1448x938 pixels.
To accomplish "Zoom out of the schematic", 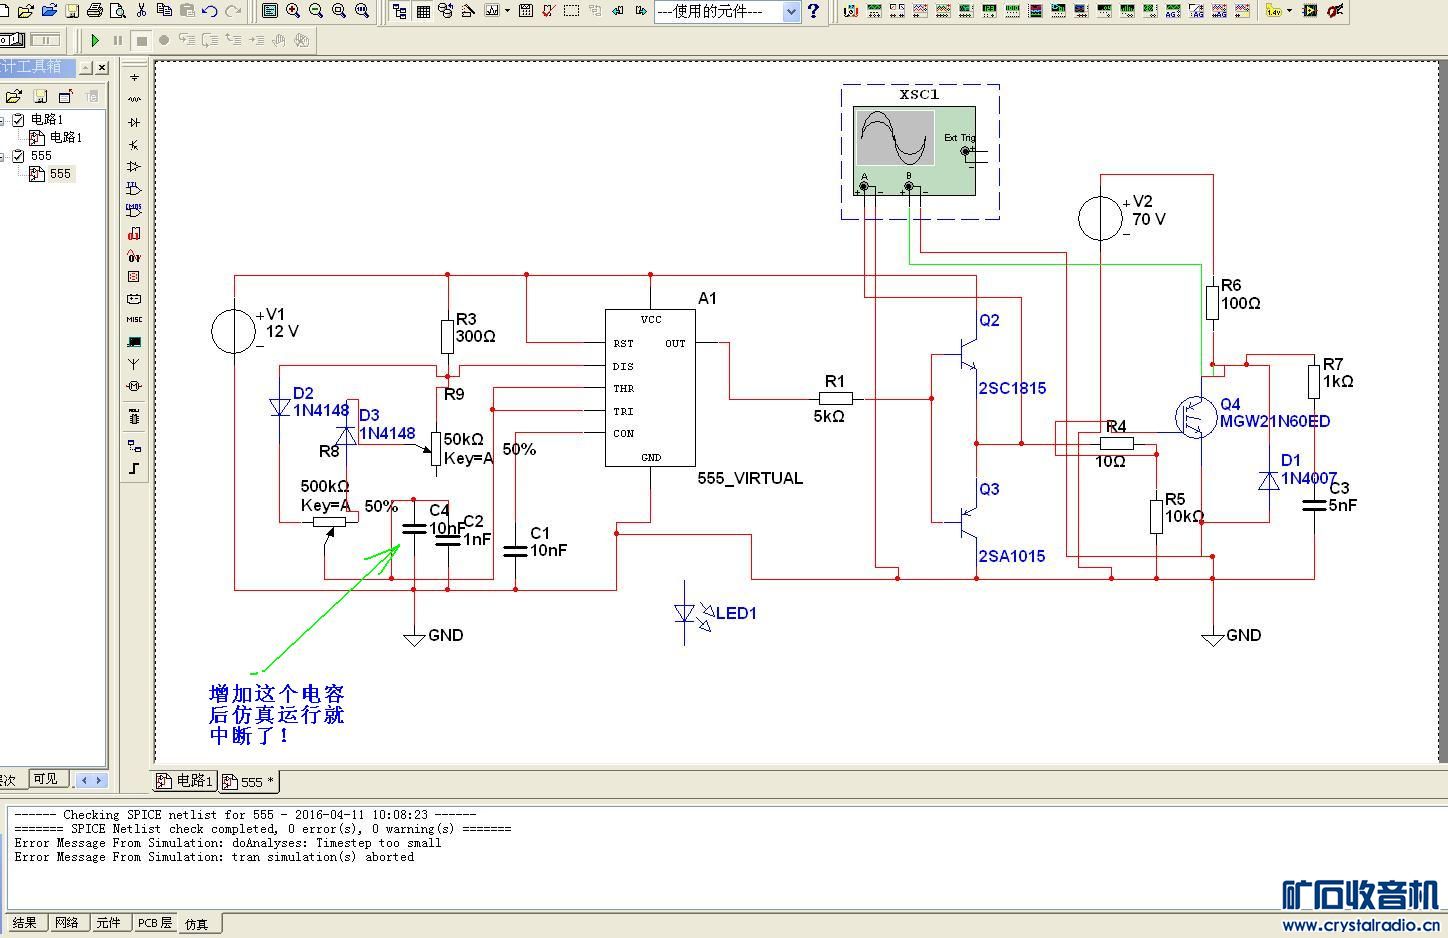I will pyautogui.click(x=316, y=11).
